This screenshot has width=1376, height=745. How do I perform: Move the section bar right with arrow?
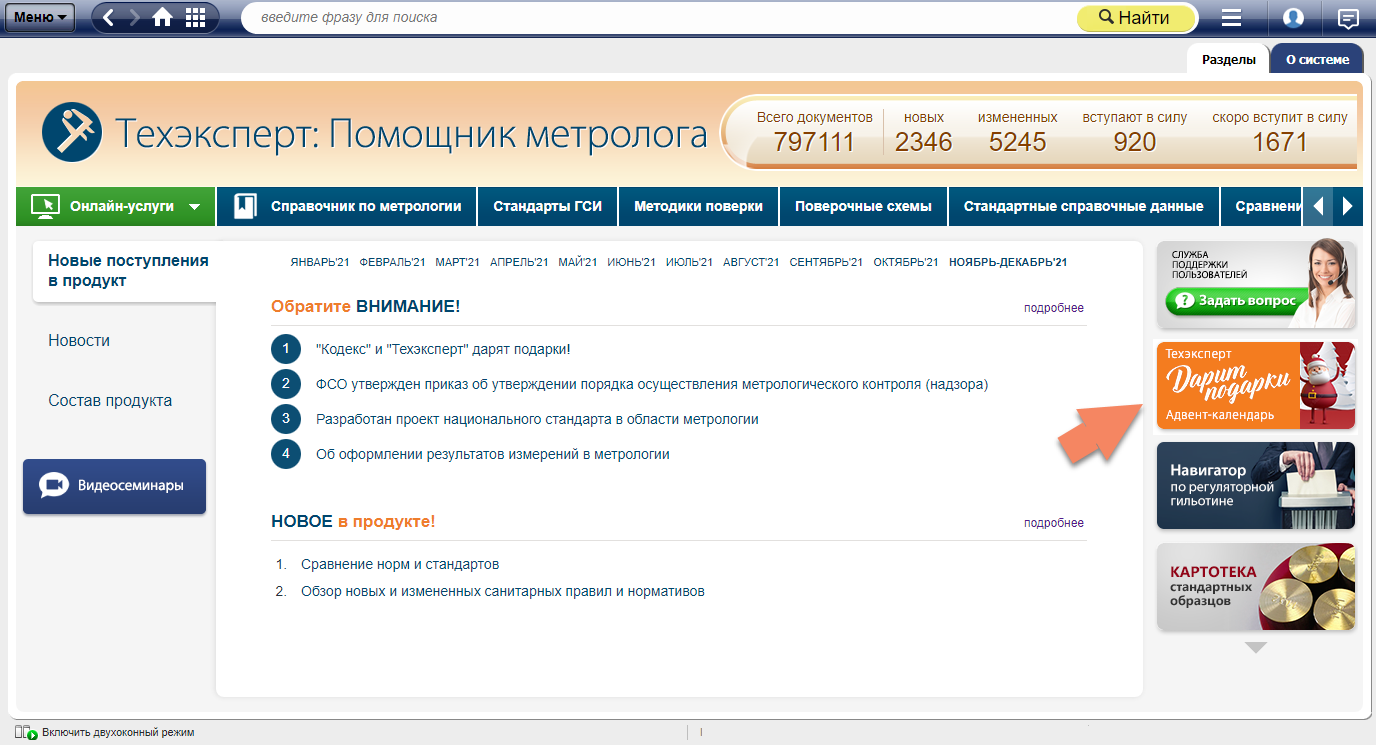1348,207
